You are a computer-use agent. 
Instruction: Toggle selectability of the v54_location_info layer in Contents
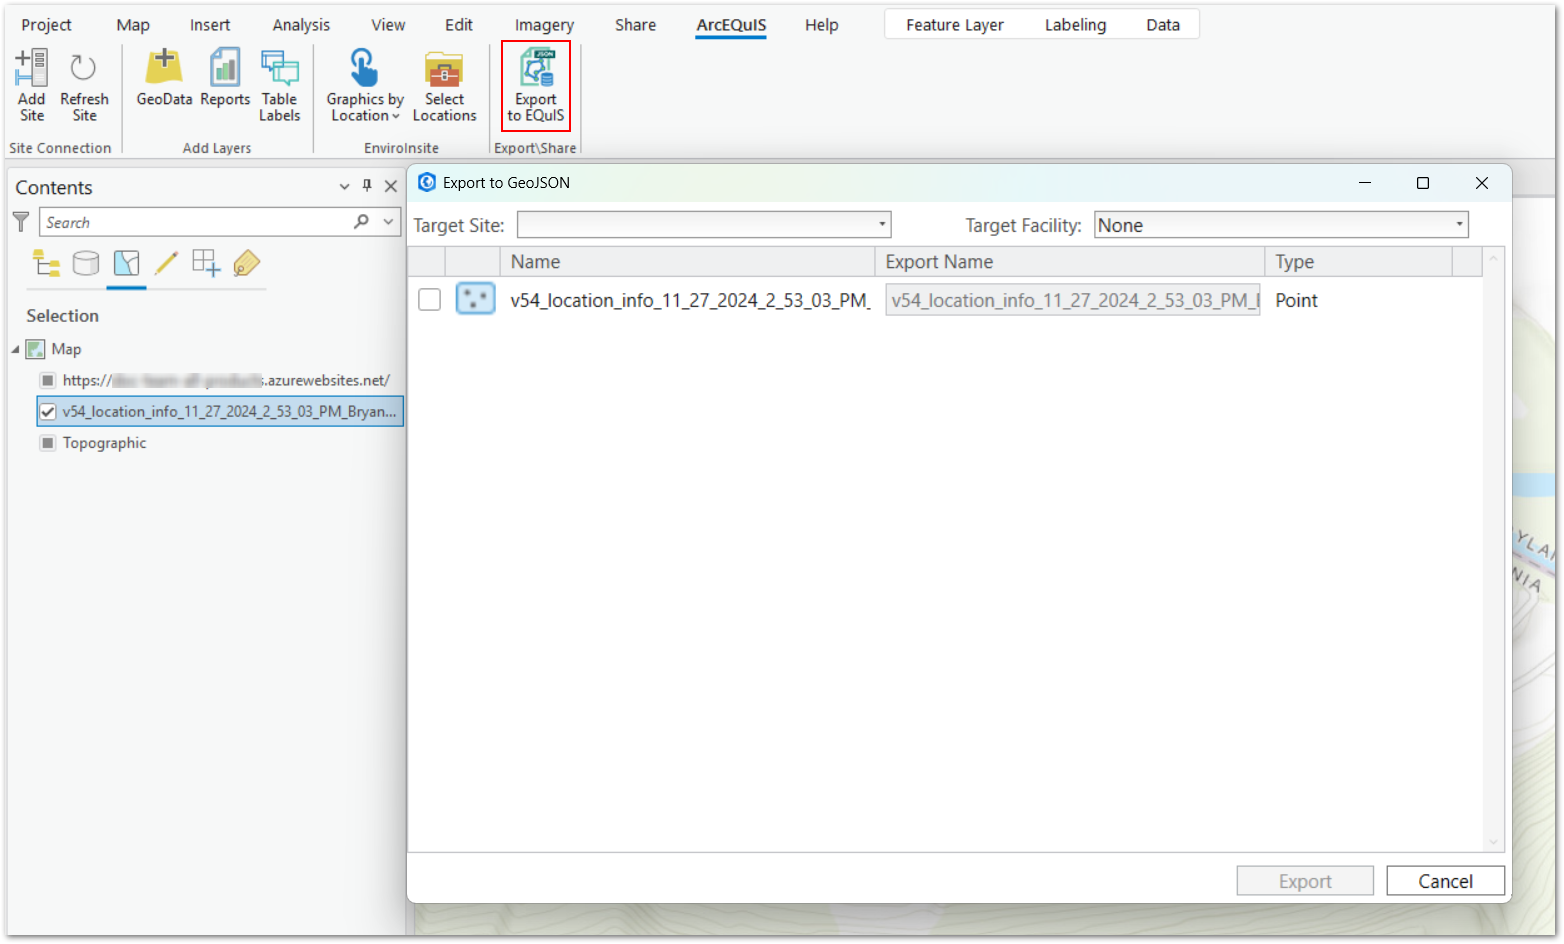(x=47, y=412)
